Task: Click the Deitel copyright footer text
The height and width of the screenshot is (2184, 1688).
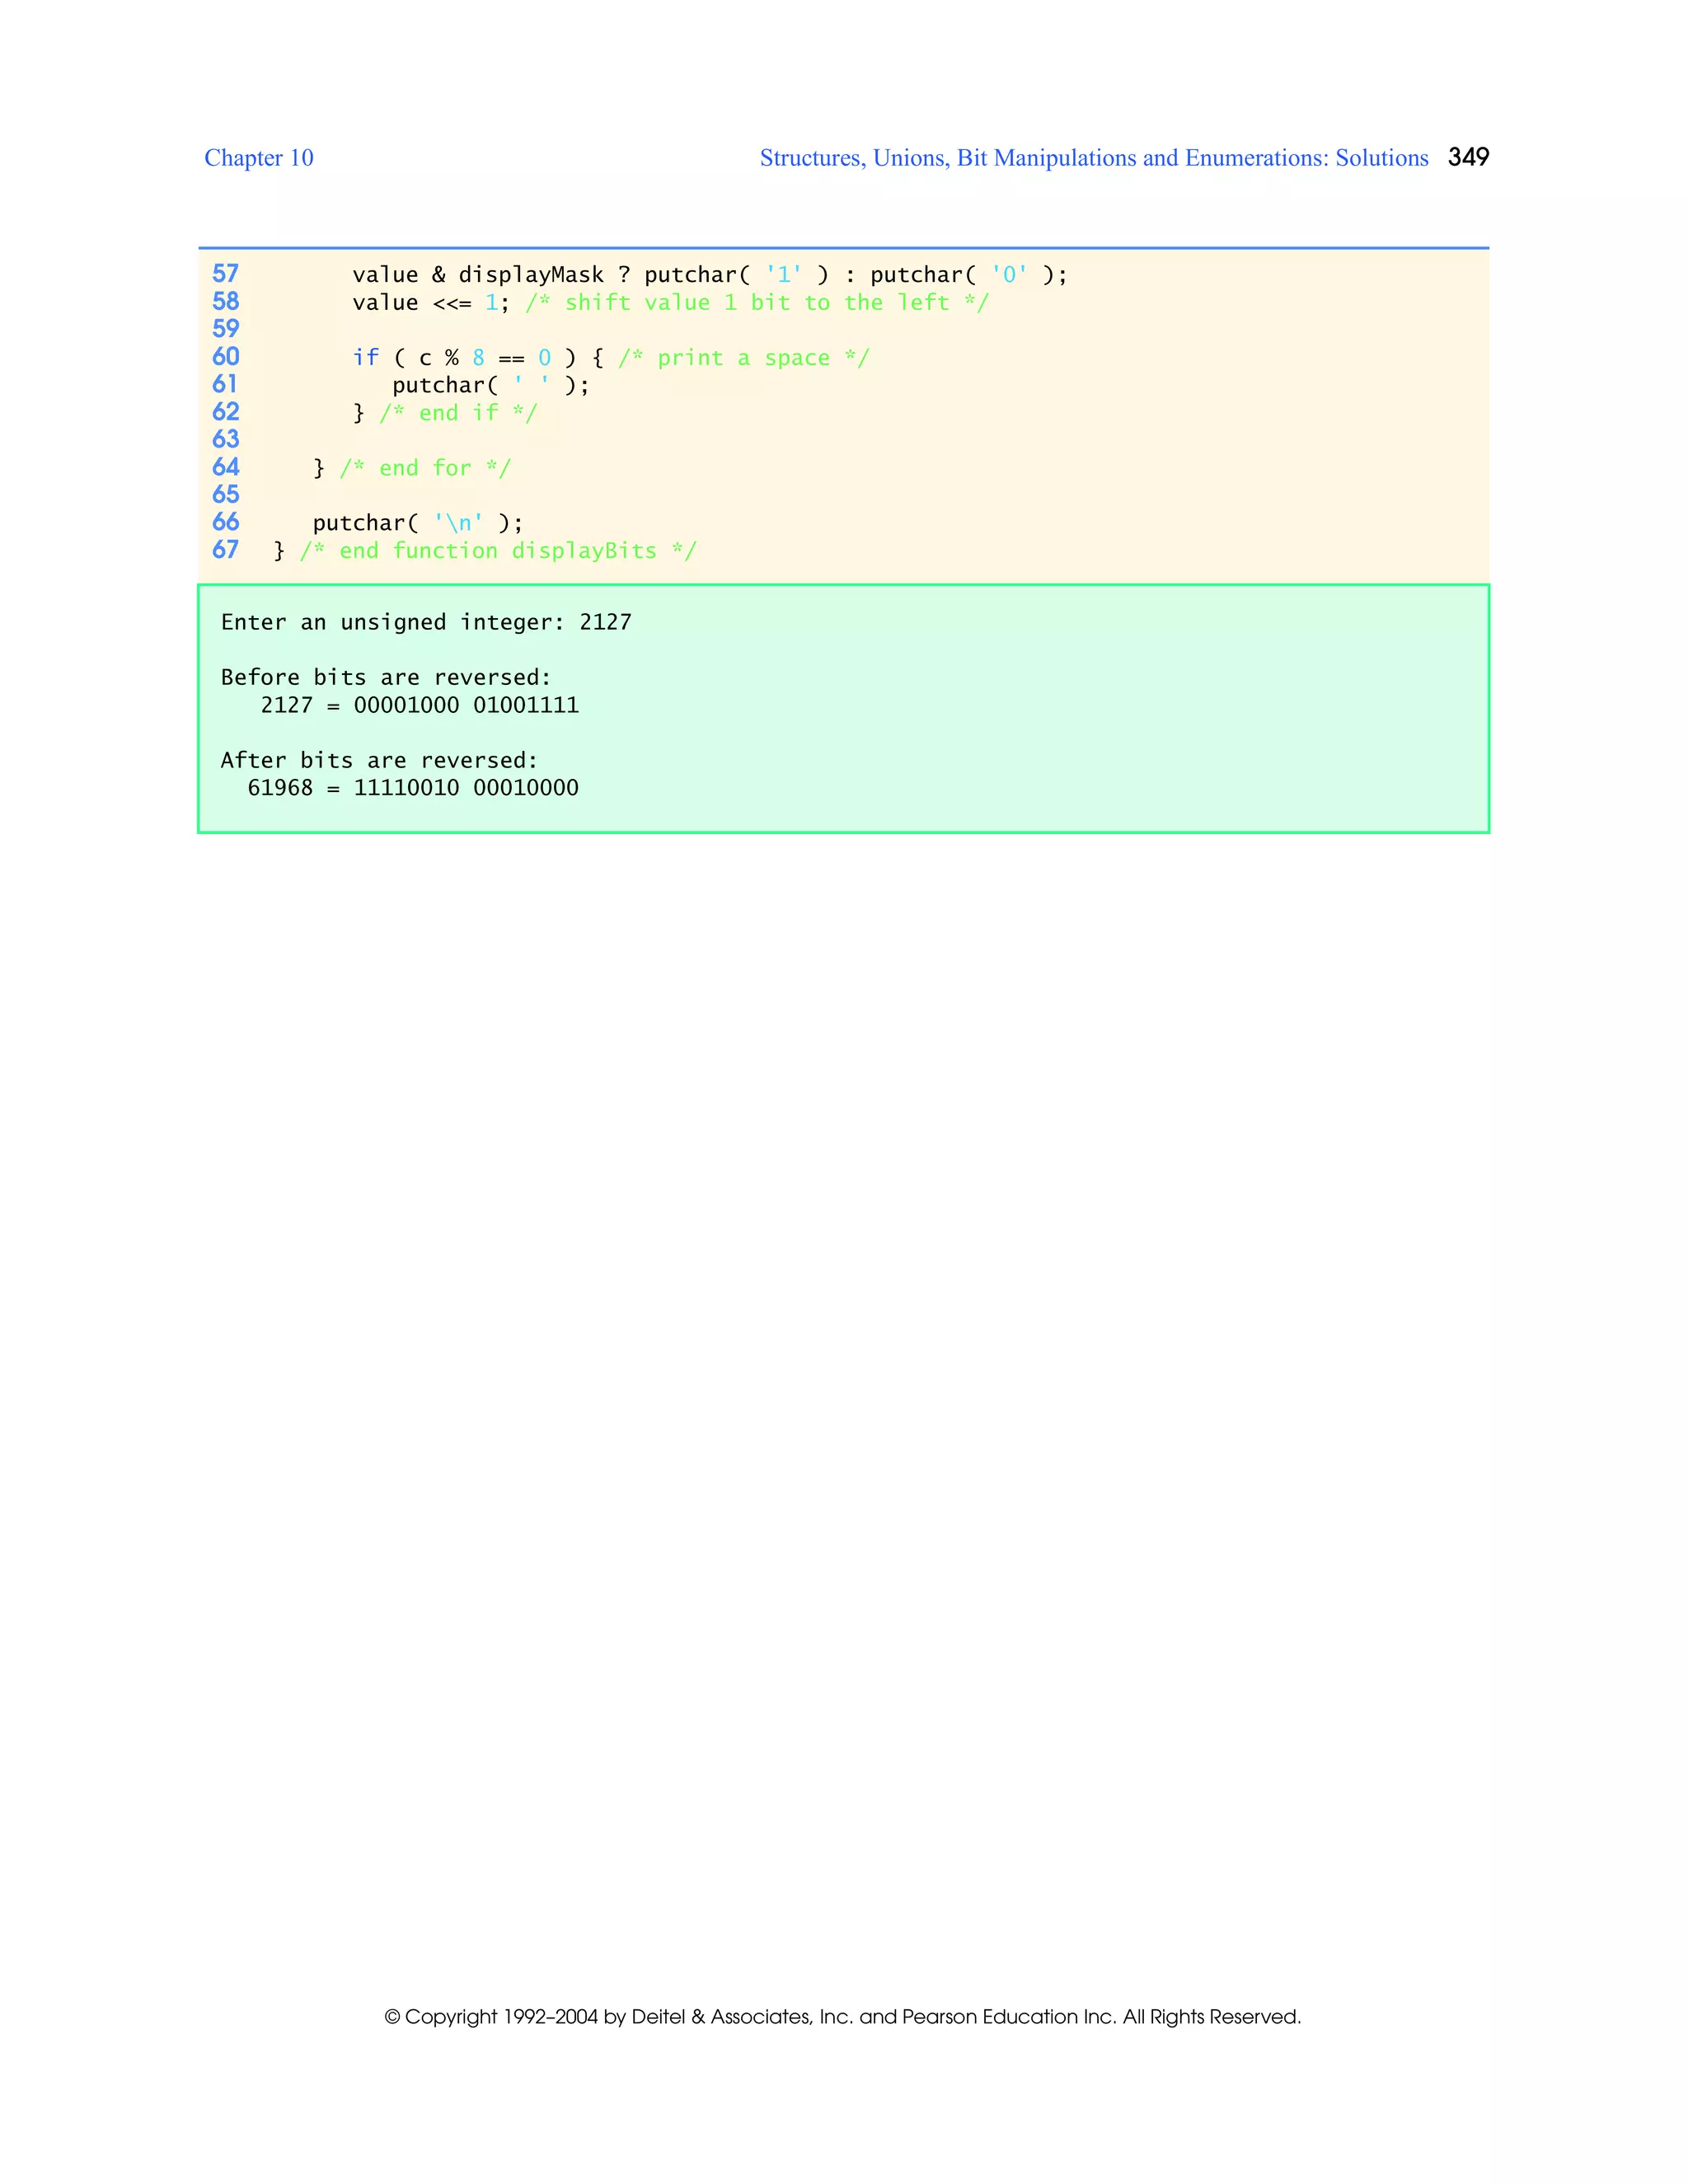Action: click(x=842, y=2016)
